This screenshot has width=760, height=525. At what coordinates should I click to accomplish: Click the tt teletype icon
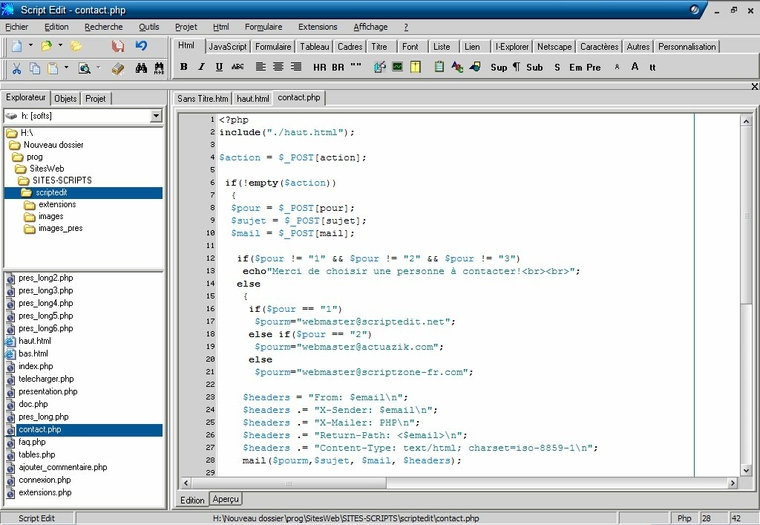[x=652, y=67]
